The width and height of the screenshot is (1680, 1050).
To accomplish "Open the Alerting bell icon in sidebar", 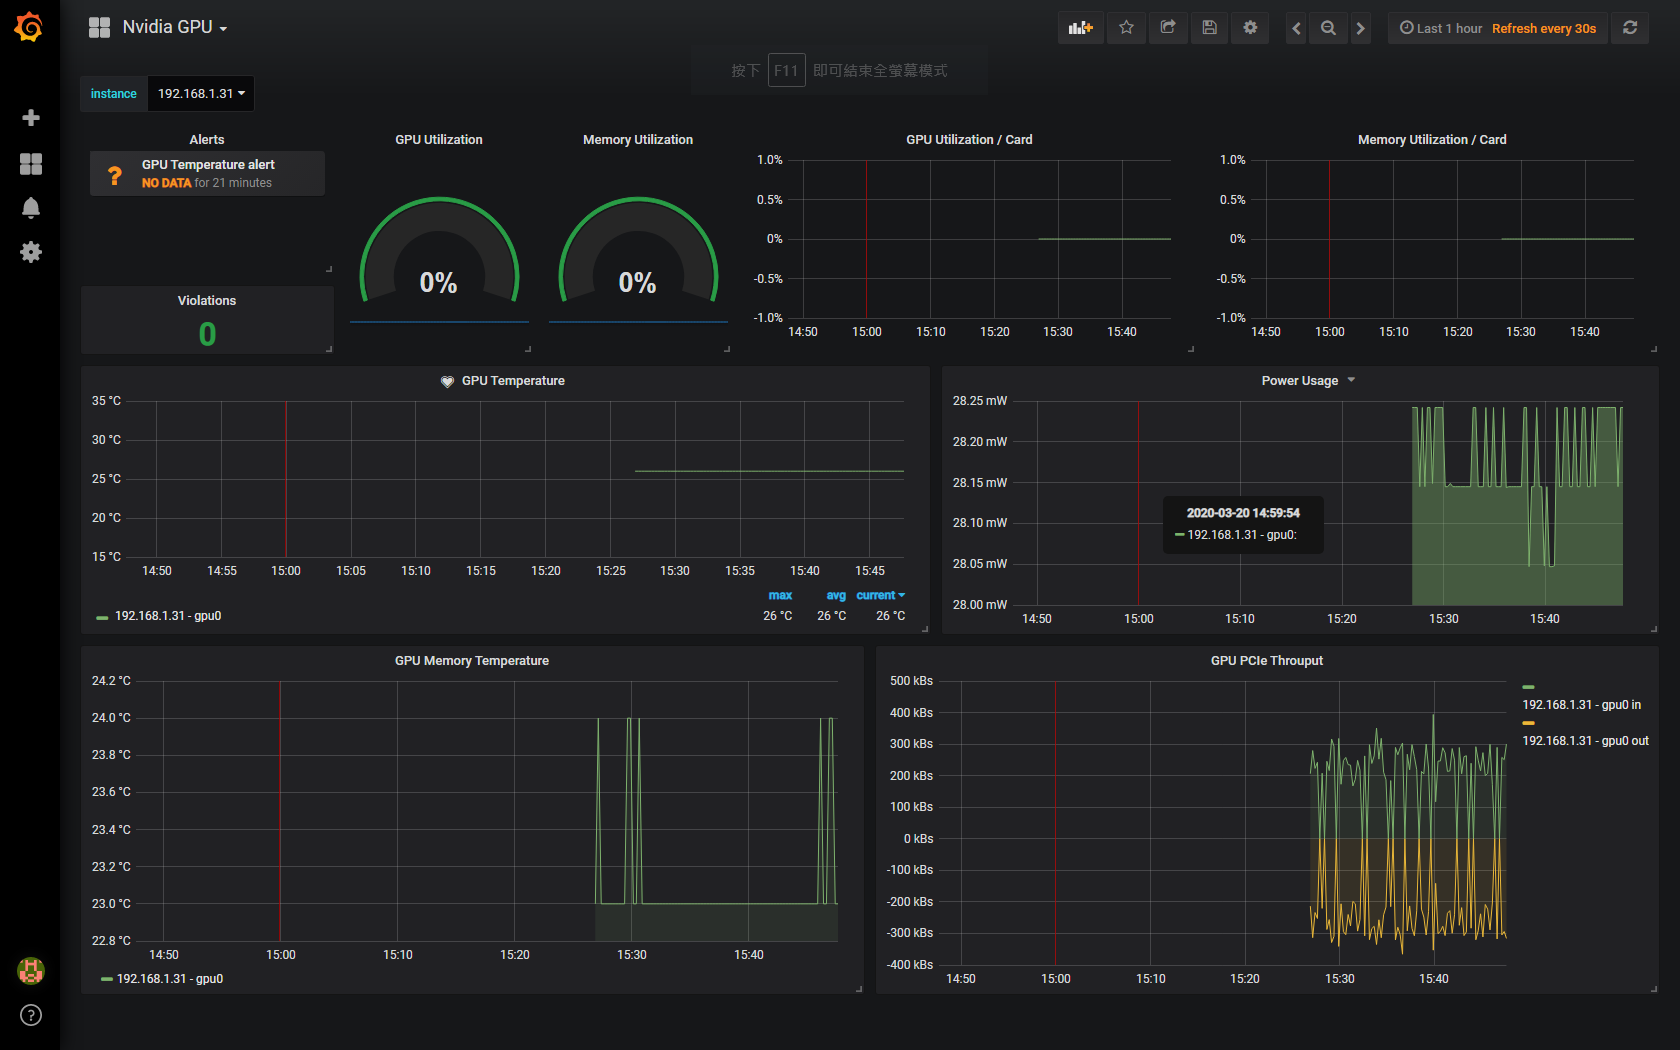I will [31, 208].
